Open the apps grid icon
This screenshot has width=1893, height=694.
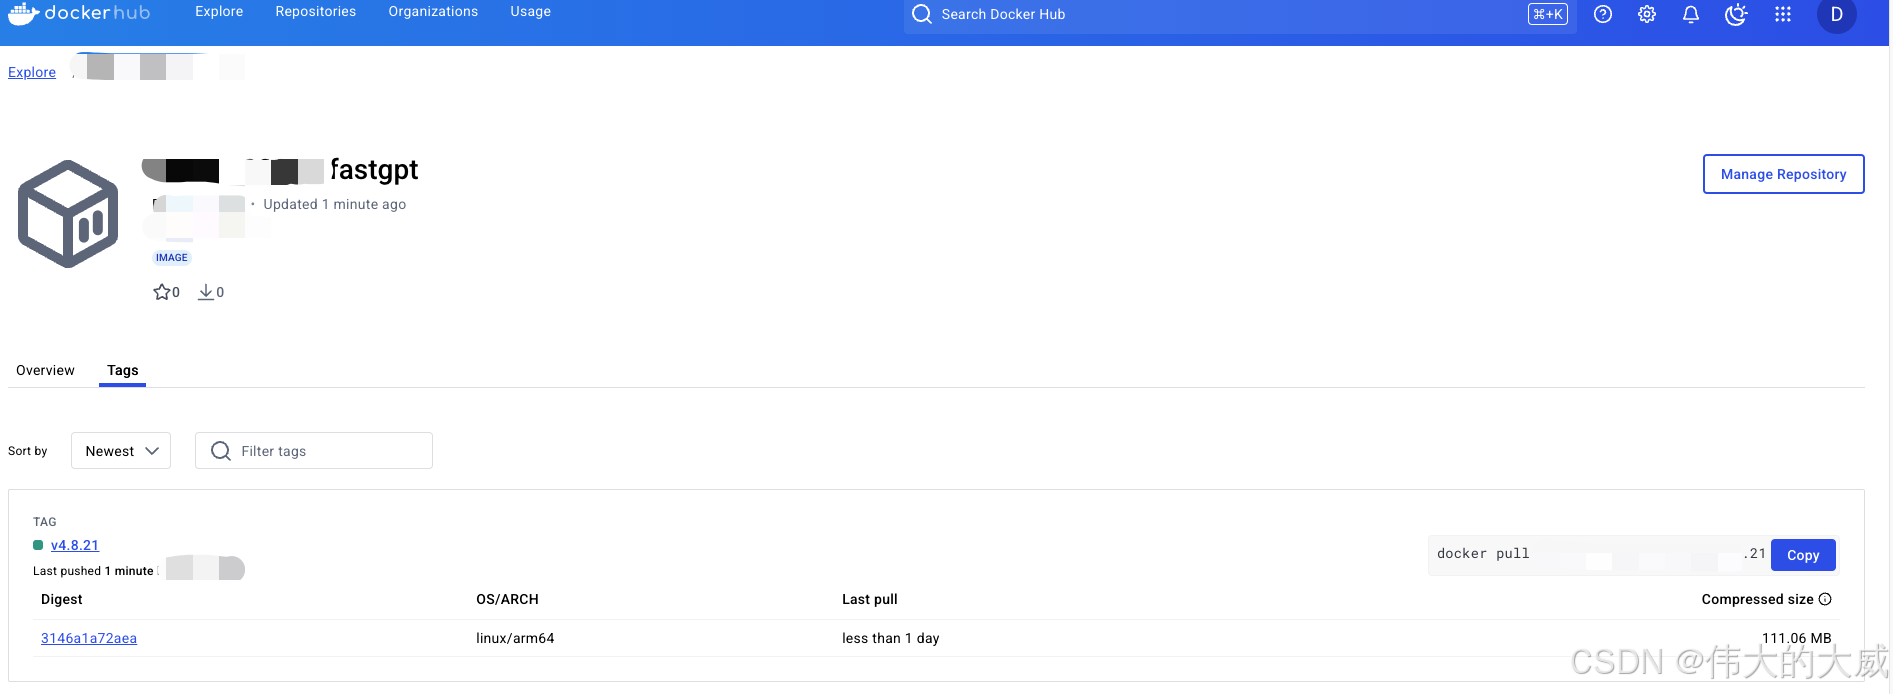pos(1783,14)
